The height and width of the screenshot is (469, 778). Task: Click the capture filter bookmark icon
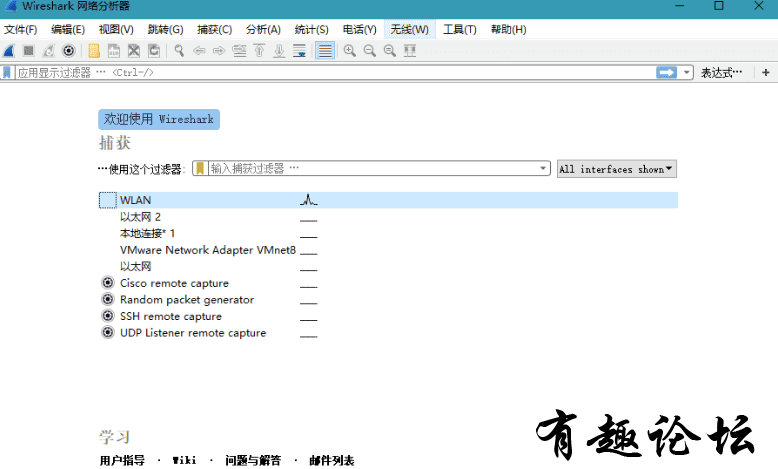click(x=200, y=168)
